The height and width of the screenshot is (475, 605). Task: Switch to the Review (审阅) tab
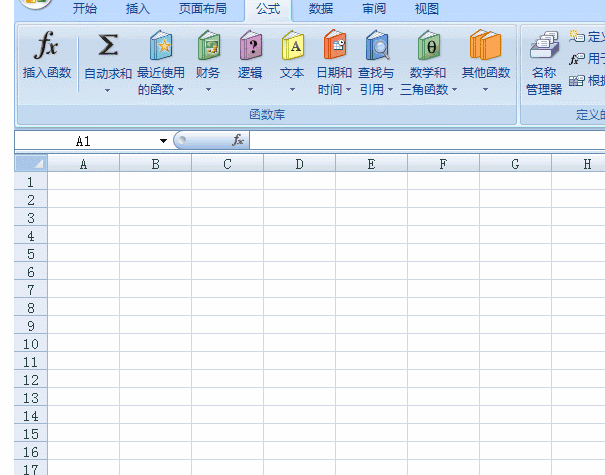[374, 8]
